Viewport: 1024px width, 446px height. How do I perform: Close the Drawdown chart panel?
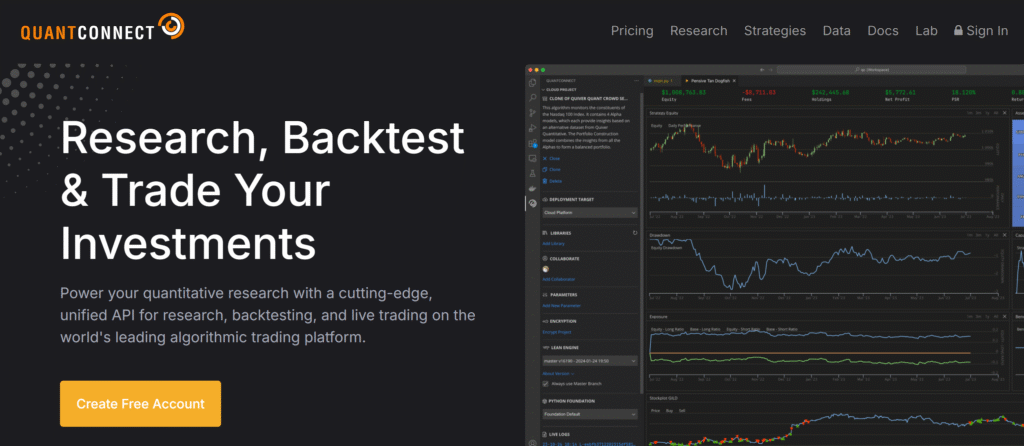tap(1004, 234)
